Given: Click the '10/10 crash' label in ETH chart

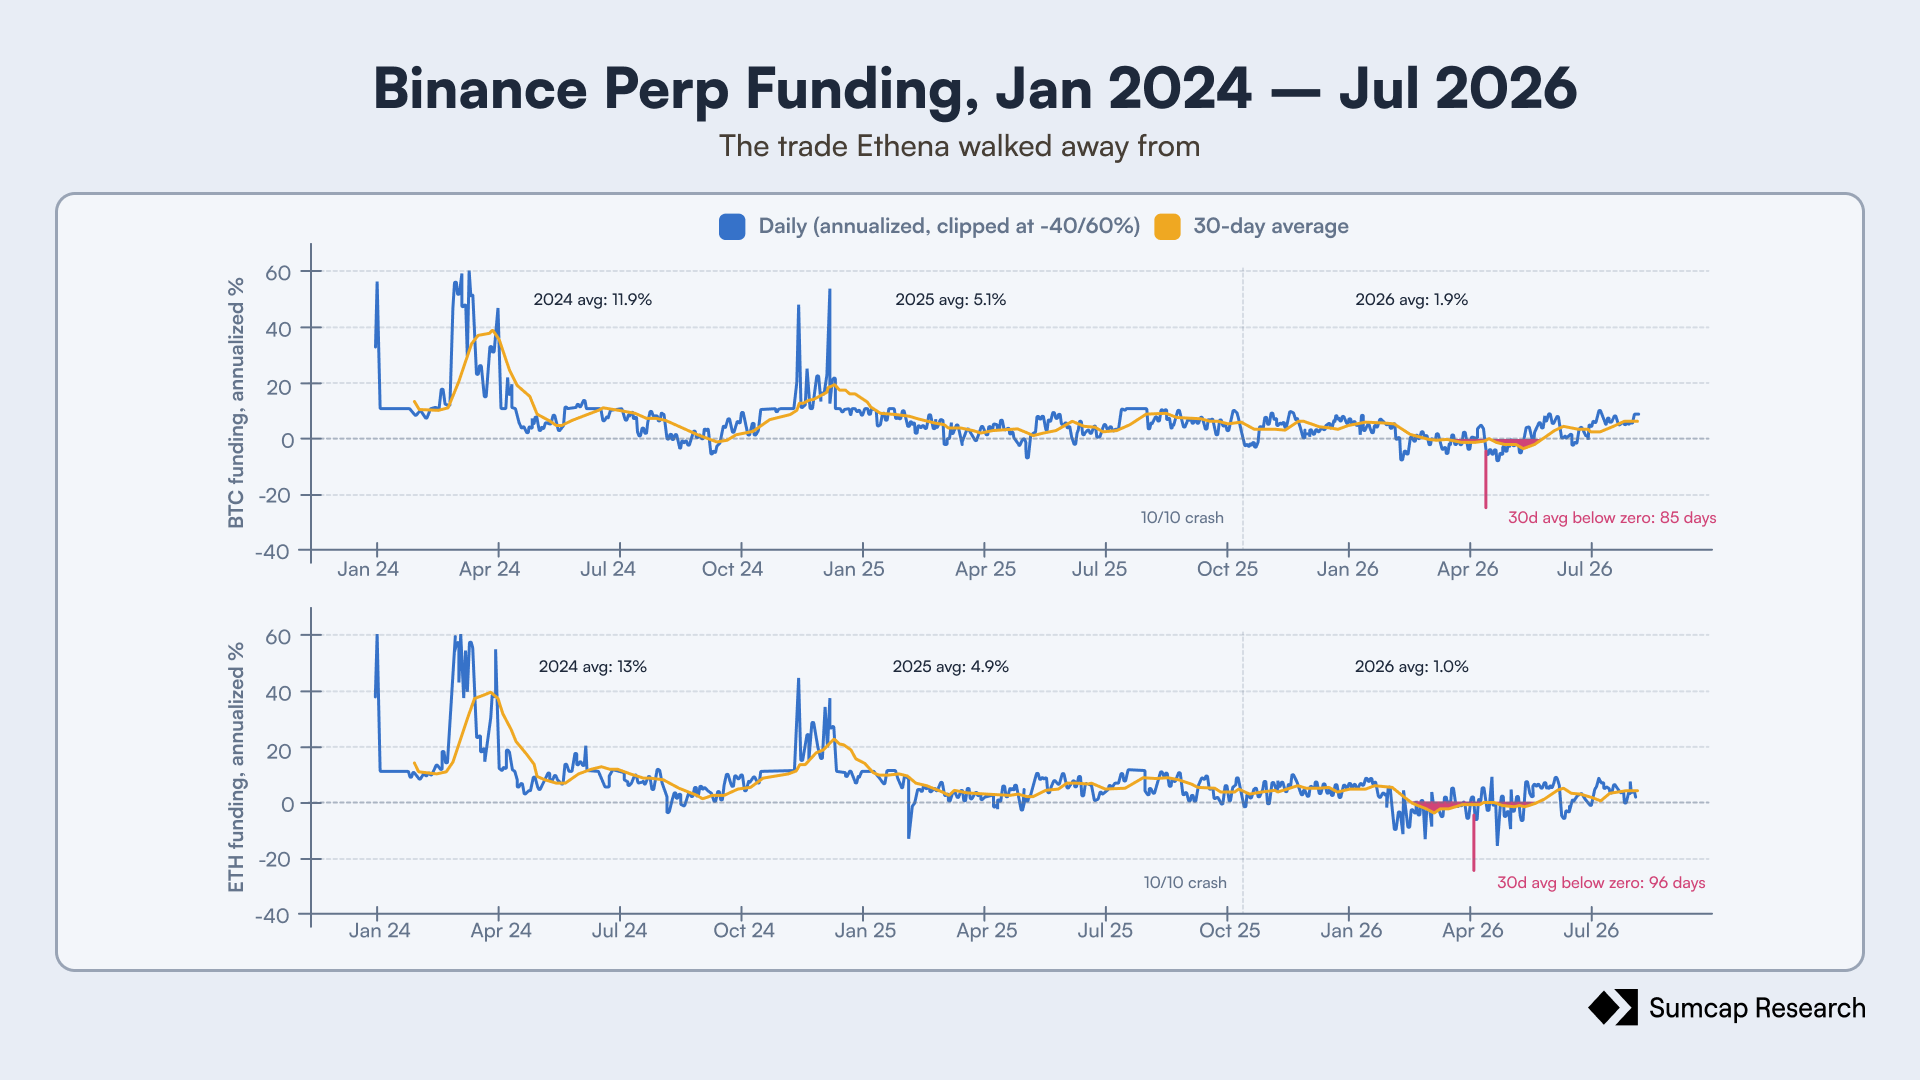Looking at the screenshot, I should pos(1185,883).
